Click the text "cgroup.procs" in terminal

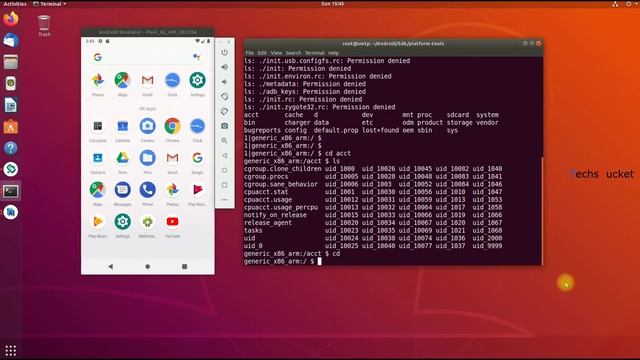pyautogui.click(x=266, y=176)
